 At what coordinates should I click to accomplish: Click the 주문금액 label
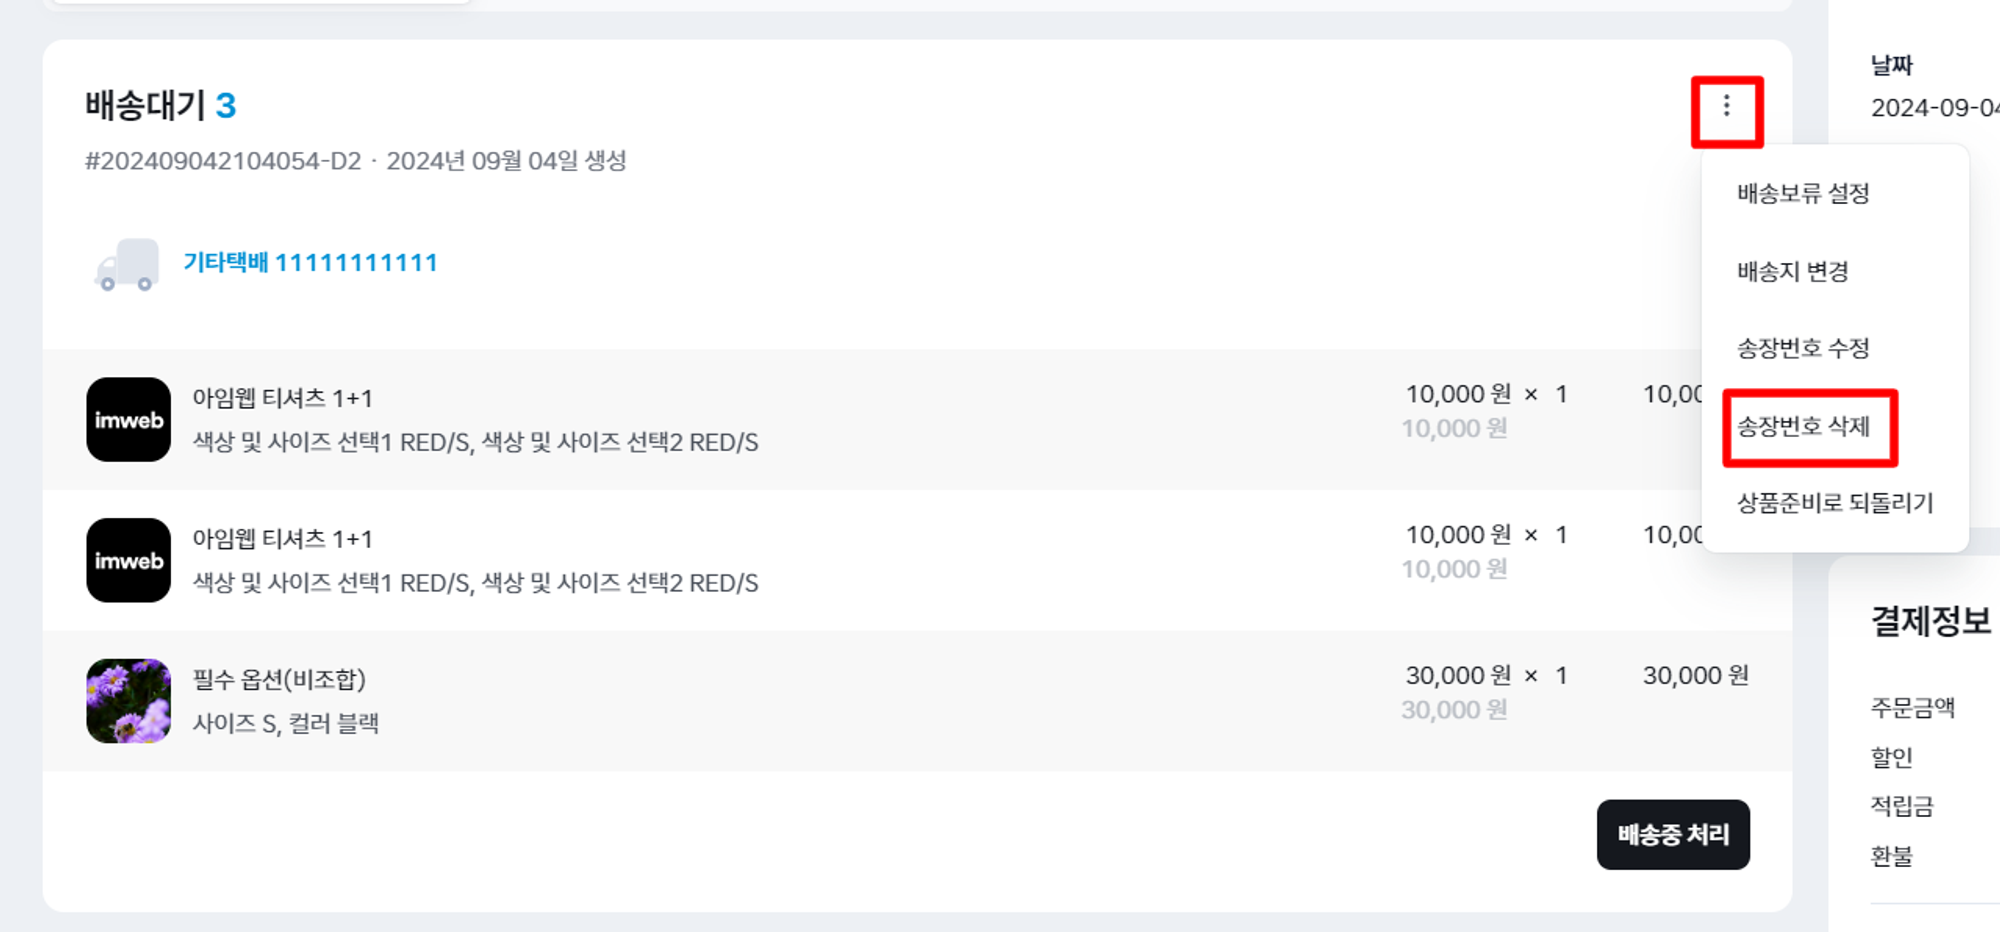coord(1912,708)
